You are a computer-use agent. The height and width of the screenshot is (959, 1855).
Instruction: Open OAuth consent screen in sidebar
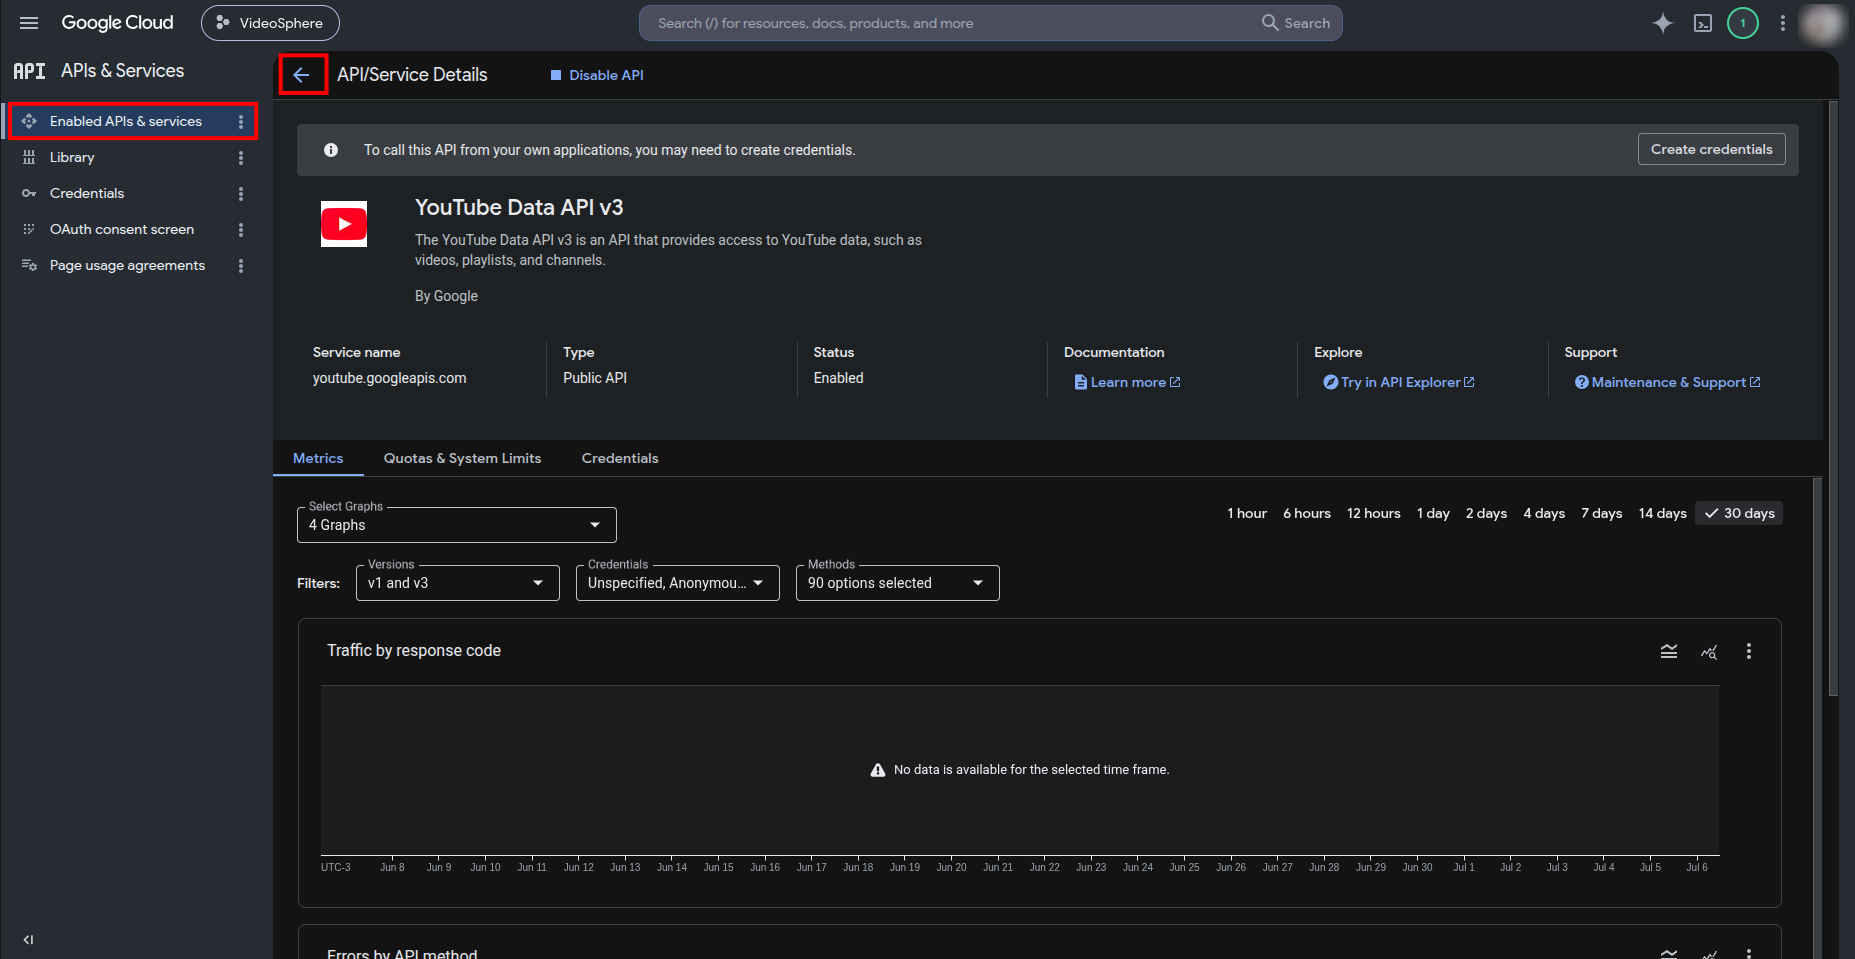coord(122,230)
